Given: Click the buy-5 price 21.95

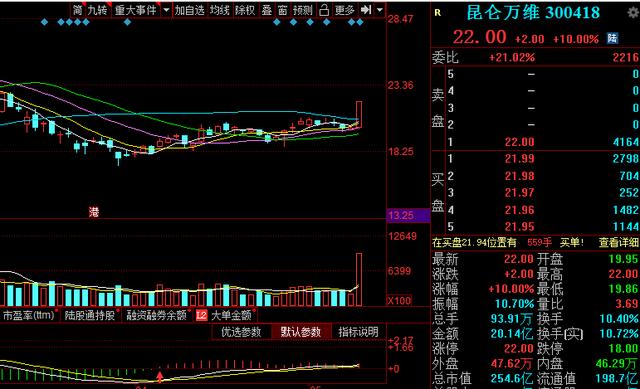Looking at the screenshot, I should (x=519, y=227).
